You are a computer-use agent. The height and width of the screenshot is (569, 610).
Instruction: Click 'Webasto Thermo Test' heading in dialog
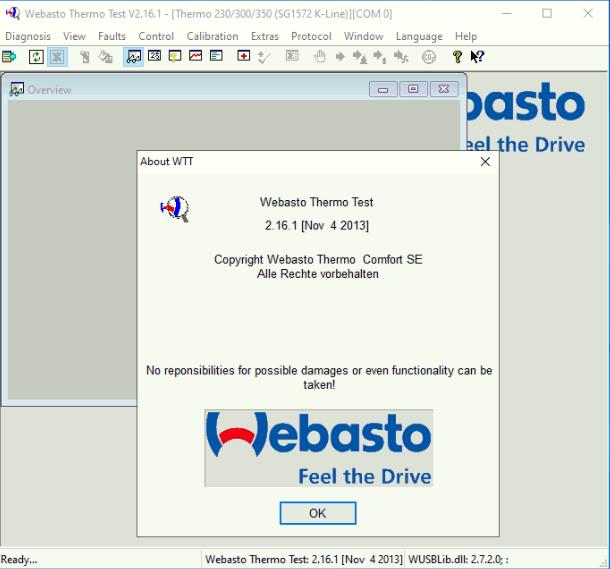click(x=317, y=202)
